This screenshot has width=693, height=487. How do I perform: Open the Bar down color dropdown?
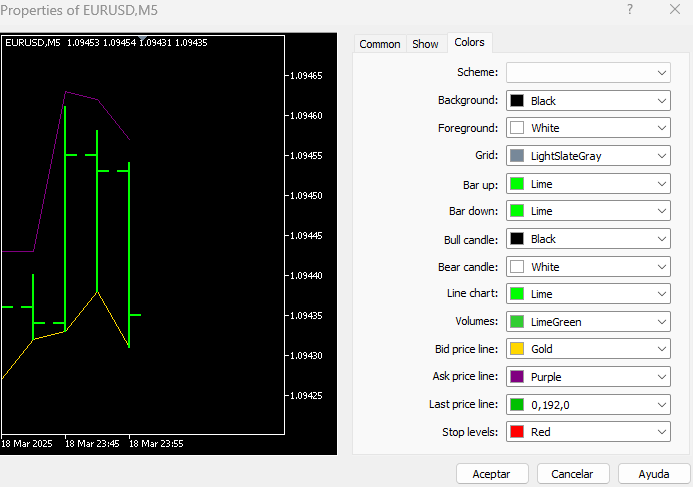[588, 211]
